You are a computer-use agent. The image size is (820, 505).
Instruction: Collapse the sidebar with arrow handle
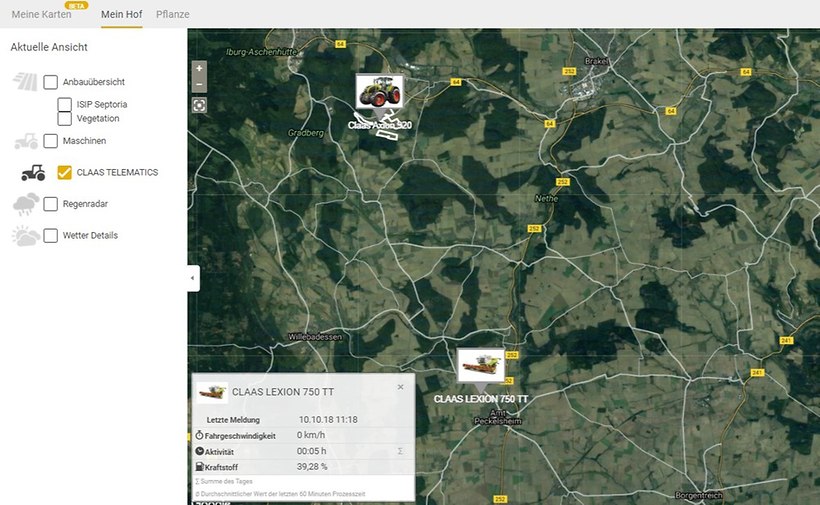click(193, 278)
